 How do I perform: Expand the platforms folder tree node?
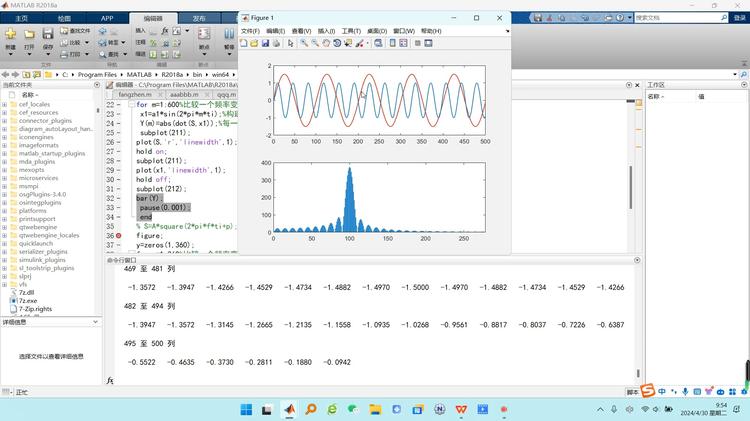click(4, 211)
